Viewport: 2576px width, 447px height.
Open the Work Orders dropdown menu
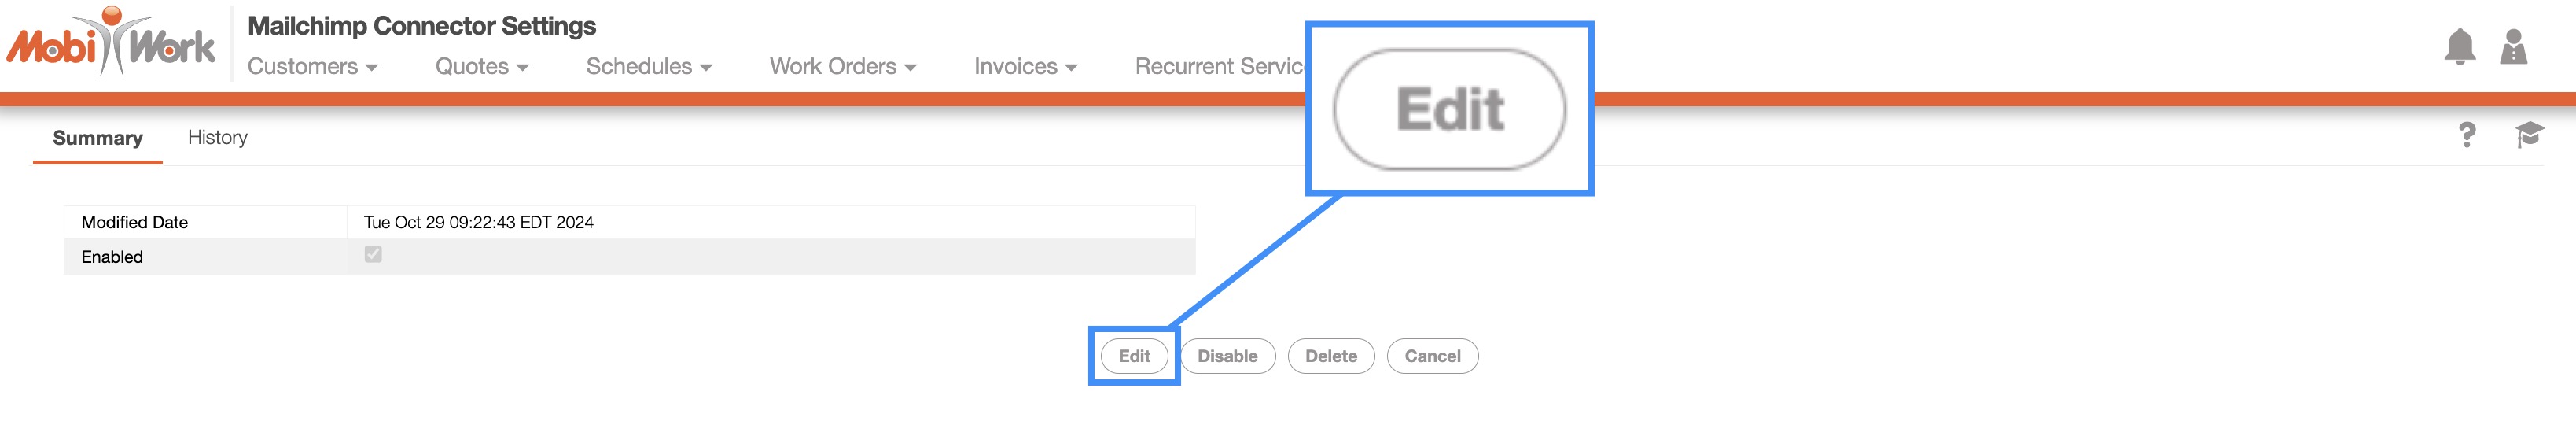coord(842,67)
